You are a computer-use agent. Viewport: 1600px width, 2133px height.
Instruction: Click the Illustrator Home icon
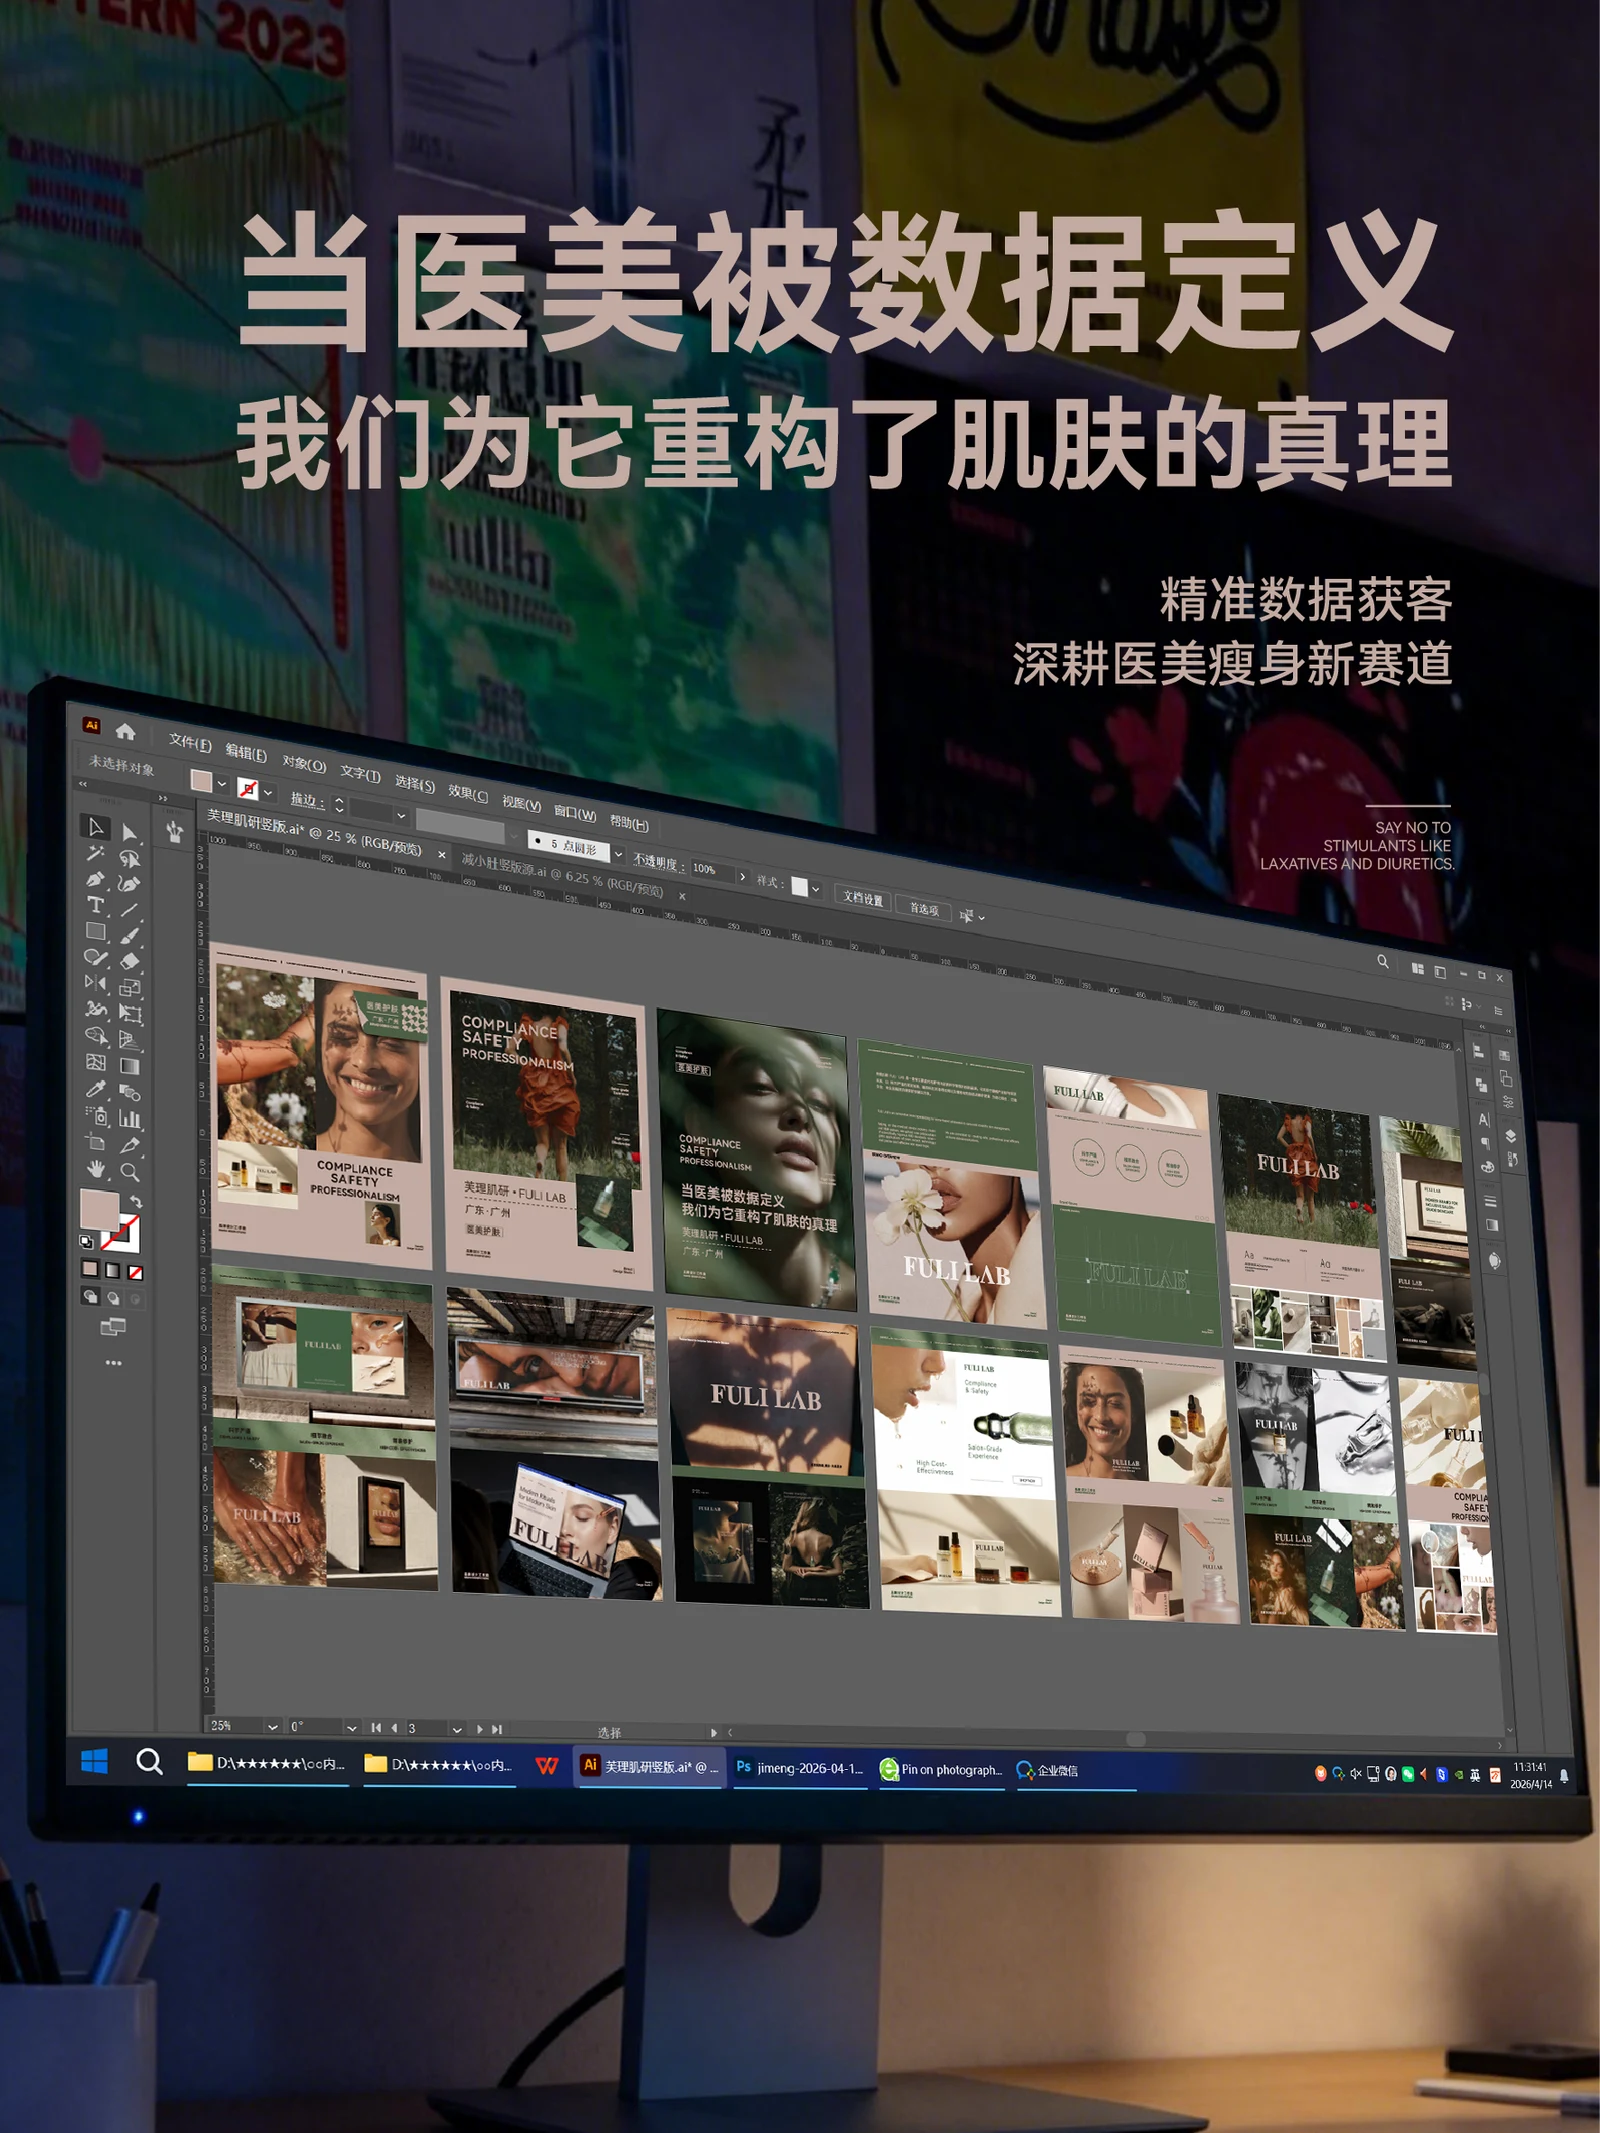point(125,732)
